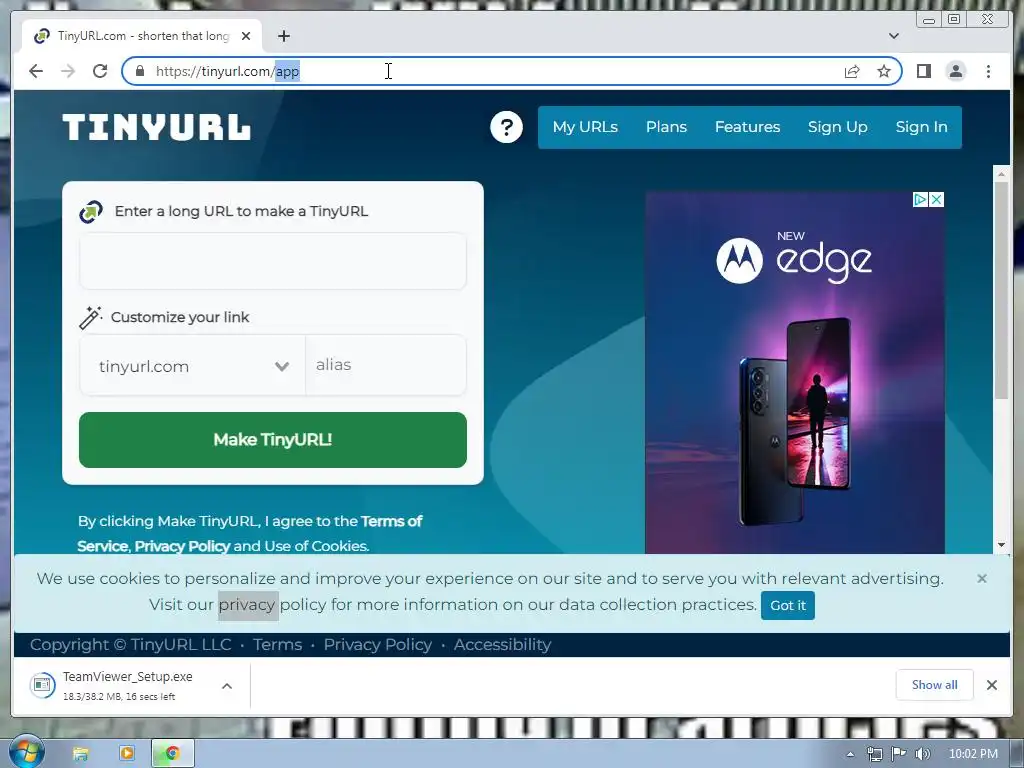Viewport: 1024px width, 768px height.
Task: Dismiss the cookie banner with X
Action: (x=982, y=579)
